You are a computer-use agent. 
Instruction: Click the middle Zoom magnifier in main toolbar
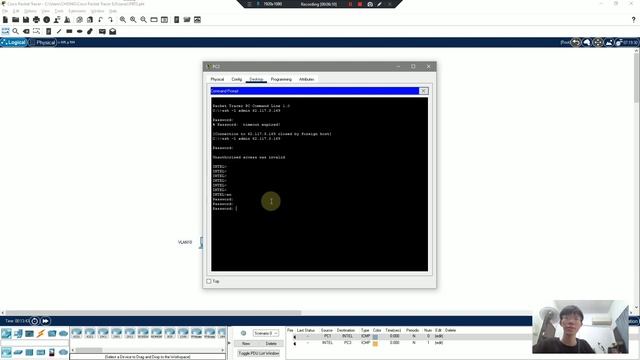point(133,20)
